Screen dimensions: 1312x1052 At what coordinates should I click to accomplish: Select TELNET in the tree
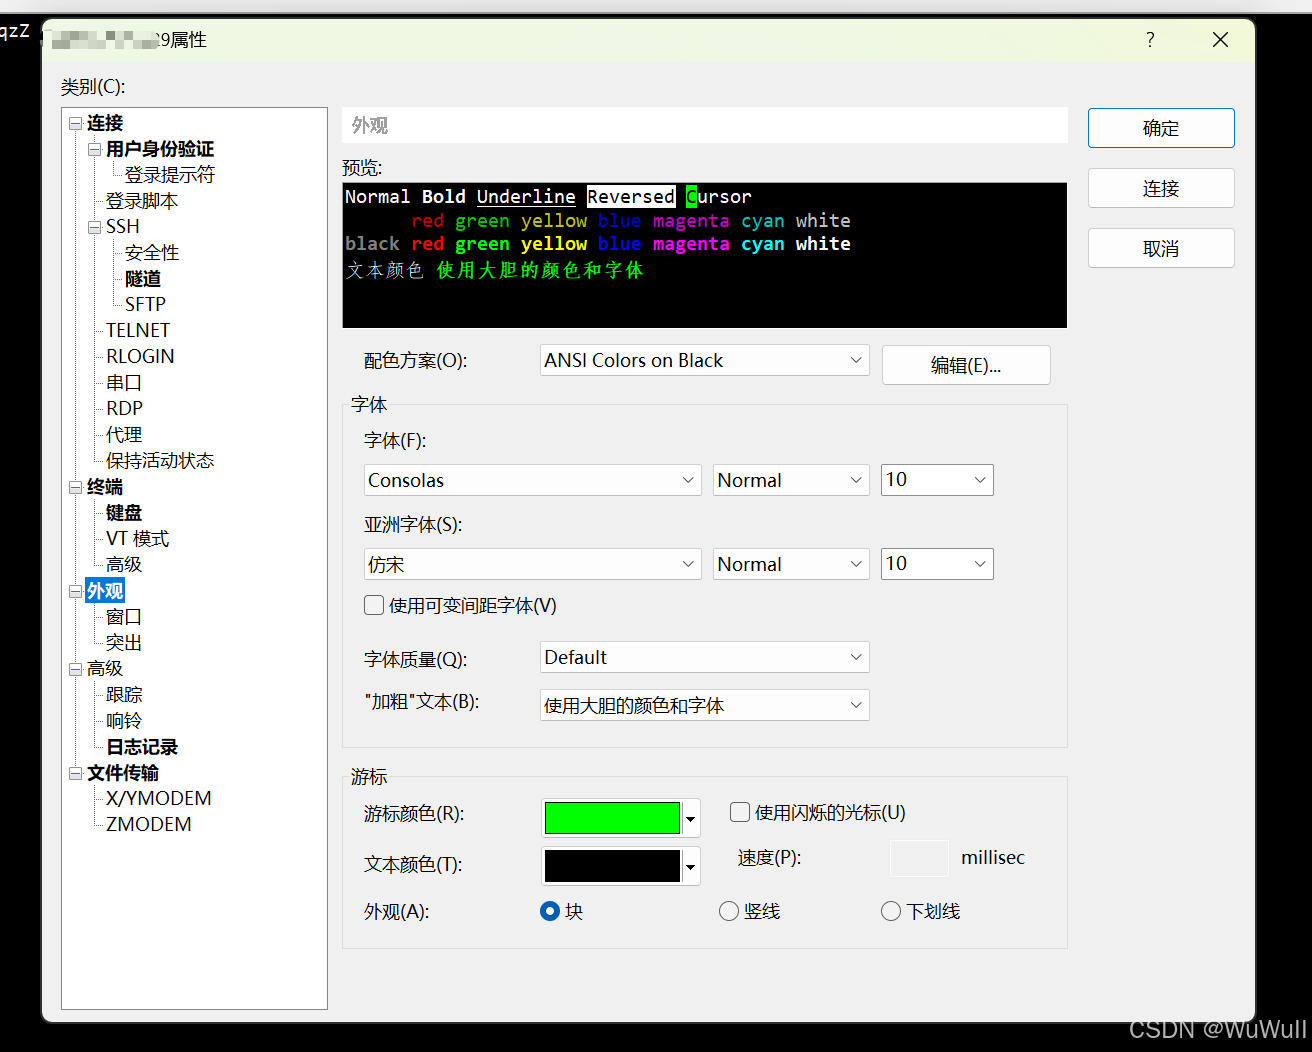pyautogui.click(x=138, y=331)
